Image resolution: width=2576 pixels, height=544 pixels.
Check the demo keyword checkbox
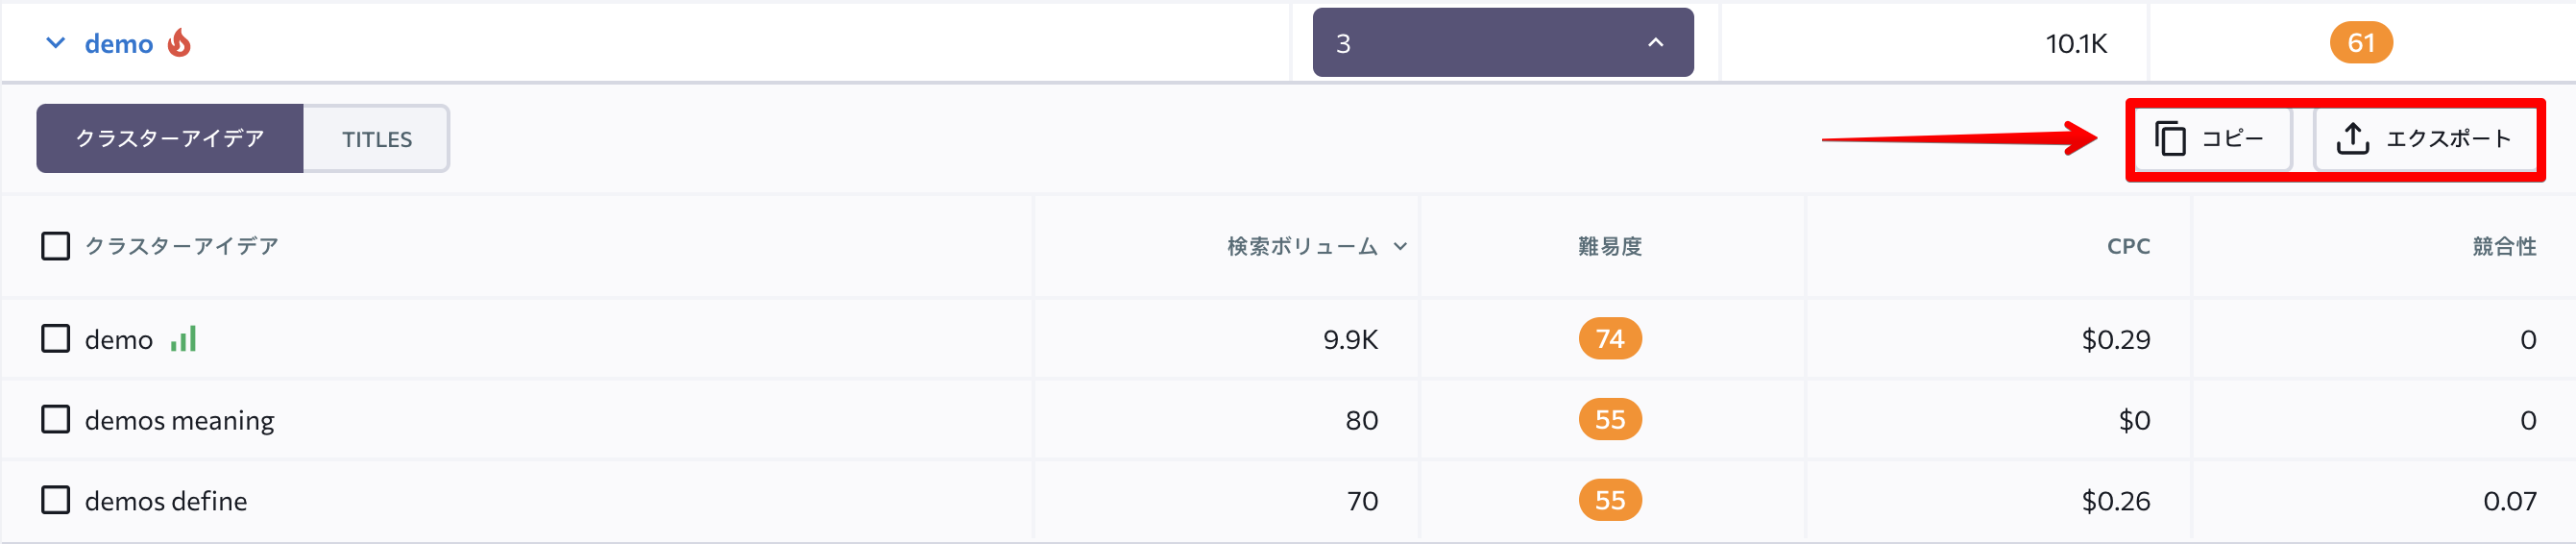click(56, 339)
